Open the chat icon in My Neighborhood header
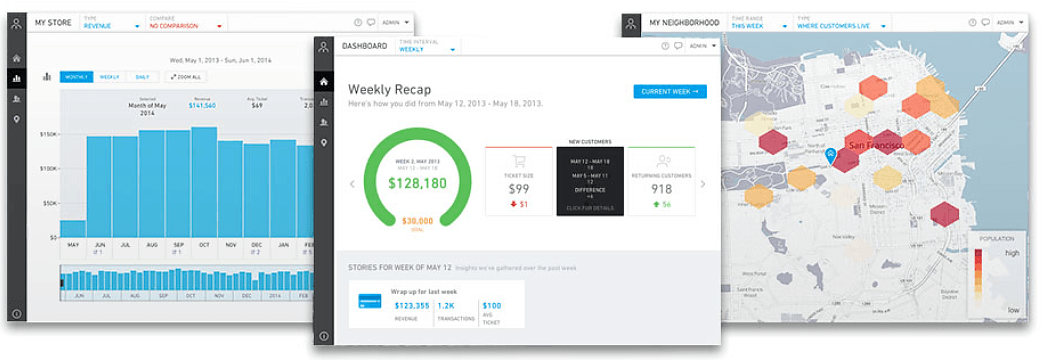The image size is (1043, 360). tap(985, 23)
